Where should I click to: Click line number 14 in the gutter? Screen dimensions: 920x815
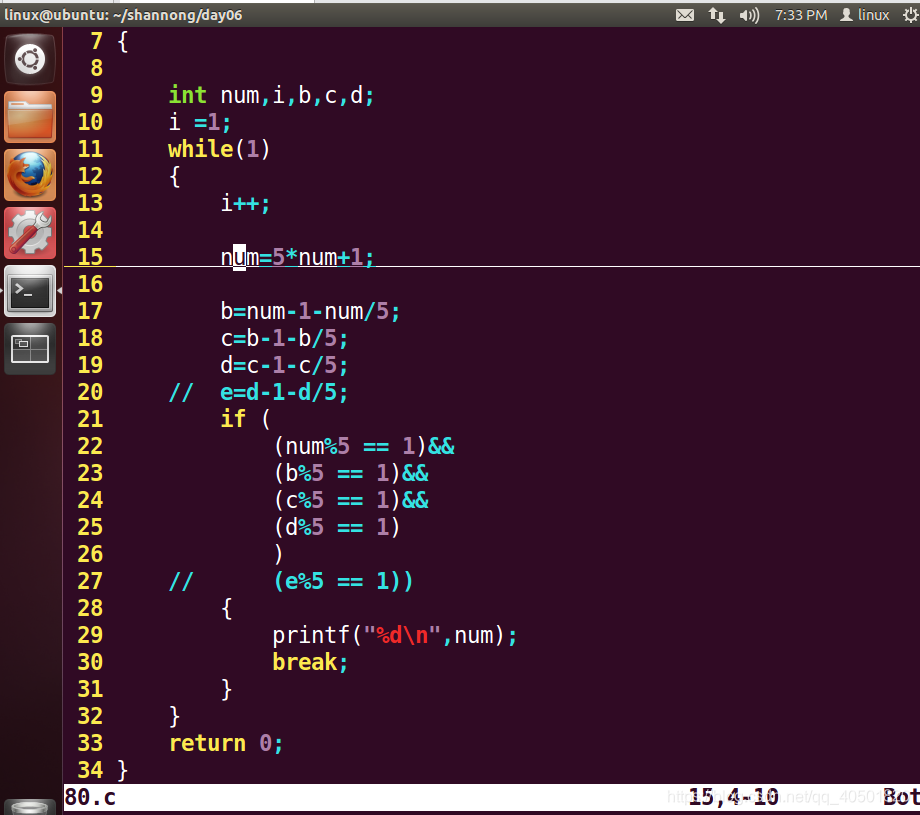click(x=90, y=231)
